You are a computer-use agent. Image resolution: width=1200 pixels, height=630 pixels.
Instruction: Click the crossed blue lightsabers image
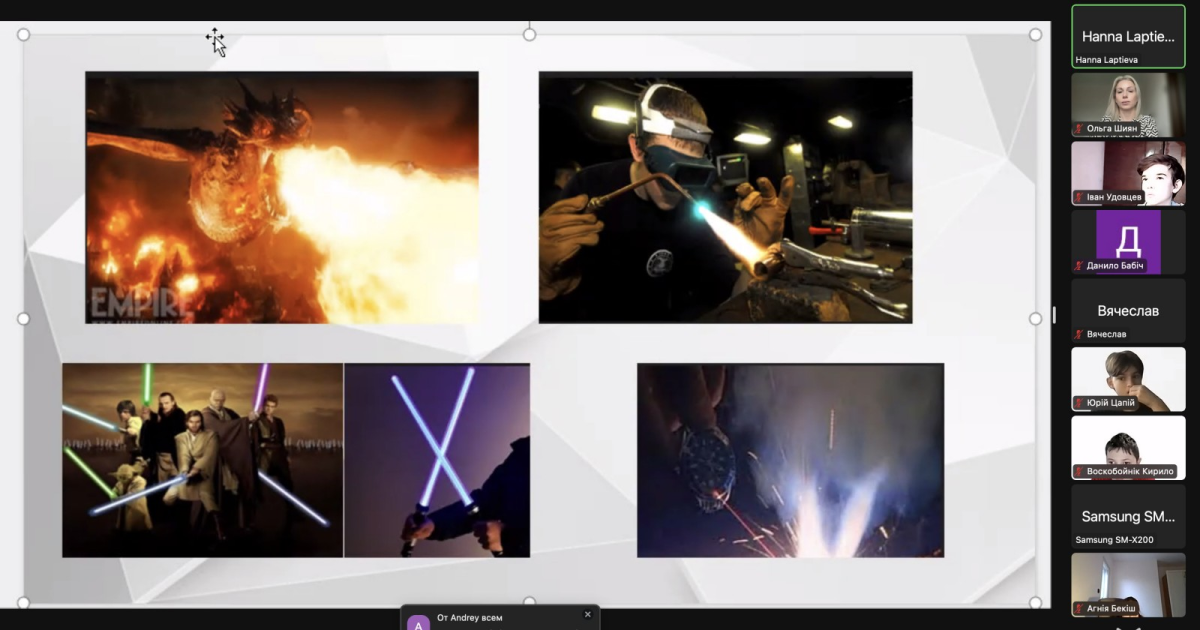[437, 460]
